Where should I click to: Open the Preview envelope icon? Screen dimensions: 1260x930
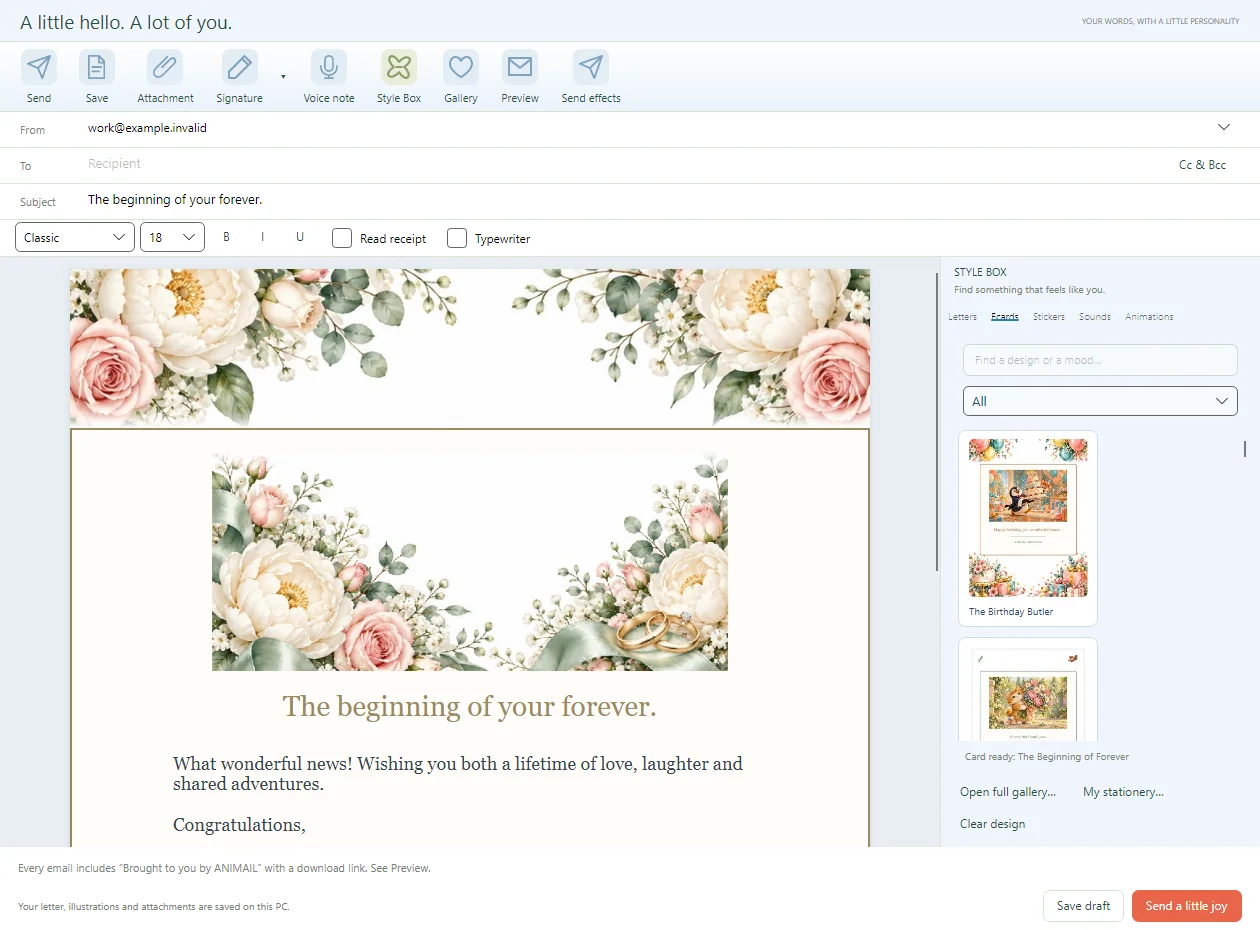pyautogui.click(x=520, y=67)
